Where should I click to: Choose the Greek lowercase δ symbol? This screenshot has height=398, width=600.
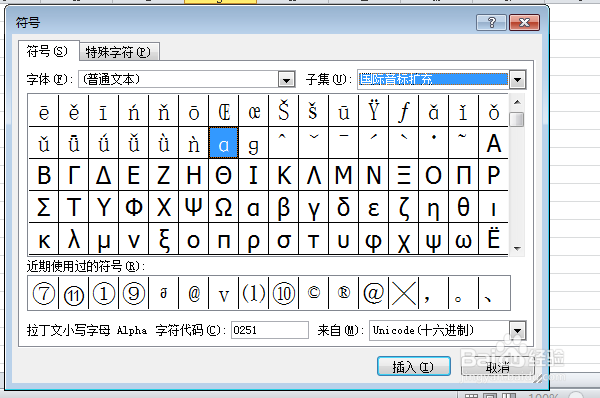click(344, 207)
